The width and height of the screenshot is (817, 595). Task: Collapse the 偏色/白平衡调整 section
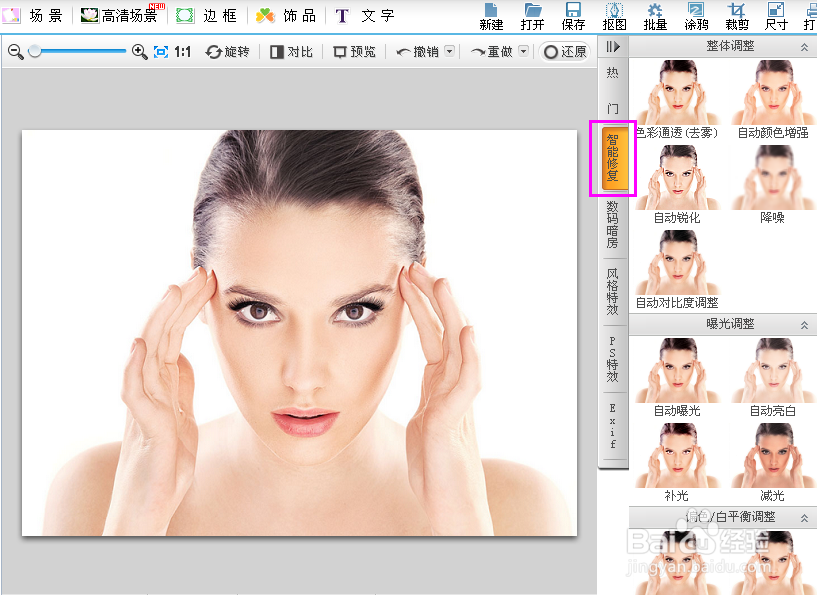pyautogui.click(x=804, y=518)
